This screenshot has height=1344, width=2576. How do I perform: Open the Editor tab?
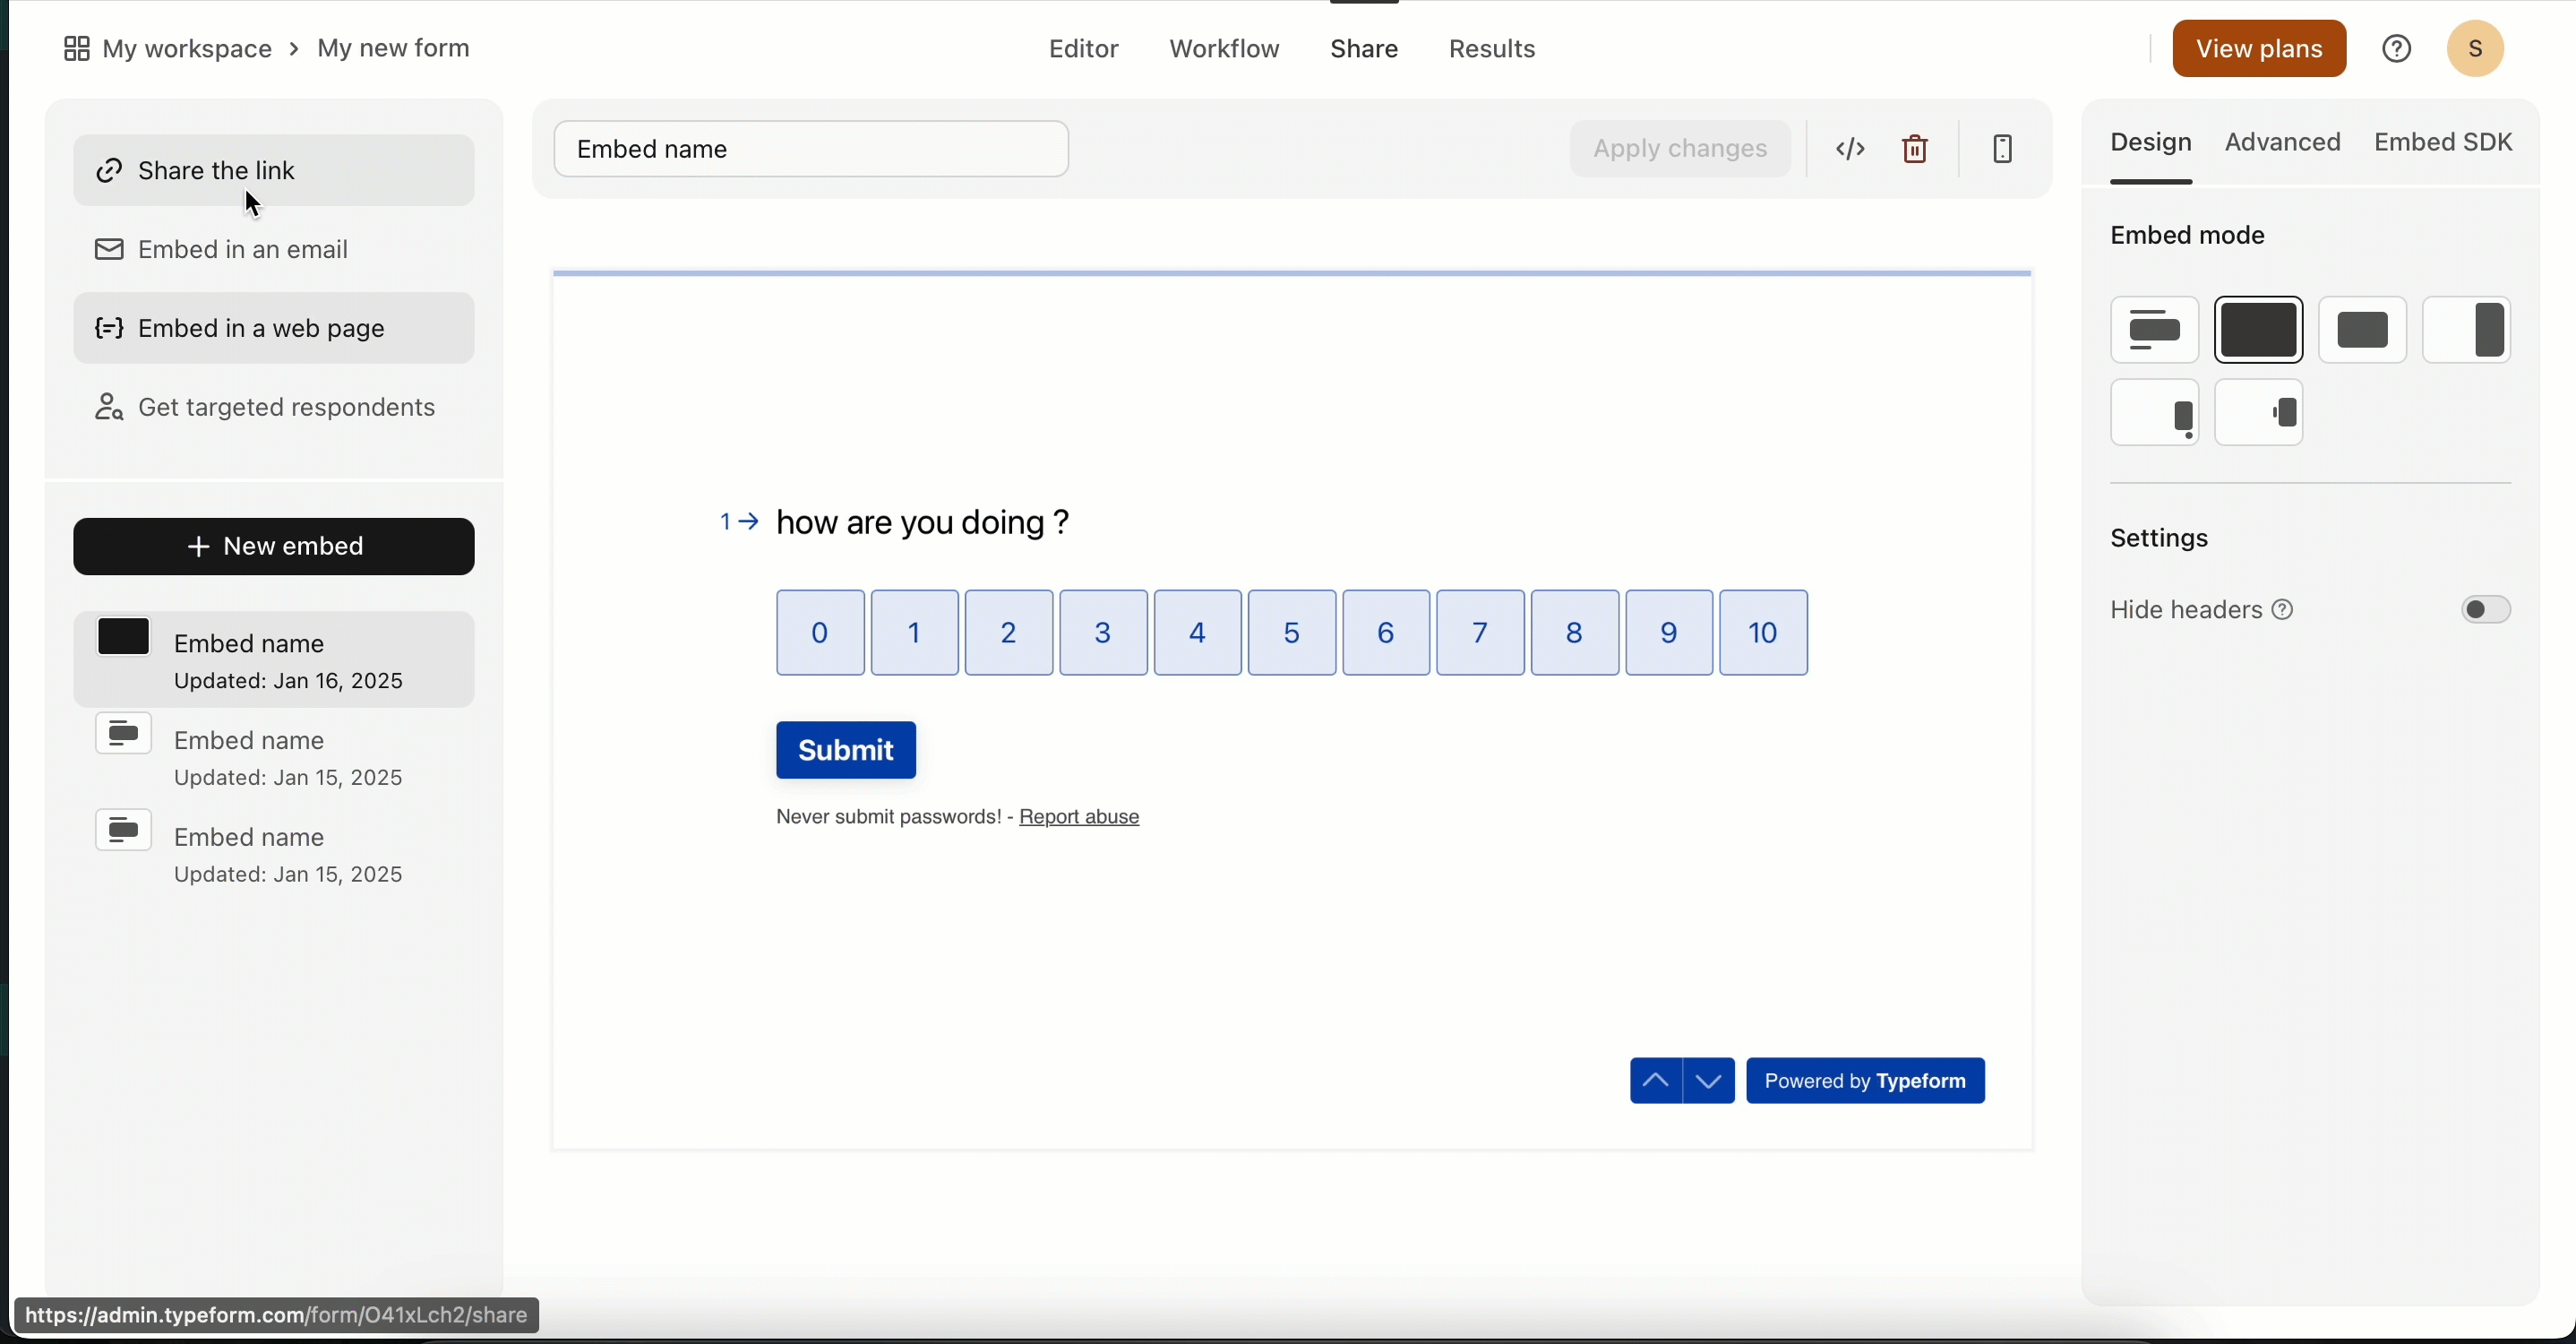pos(1083,49)
